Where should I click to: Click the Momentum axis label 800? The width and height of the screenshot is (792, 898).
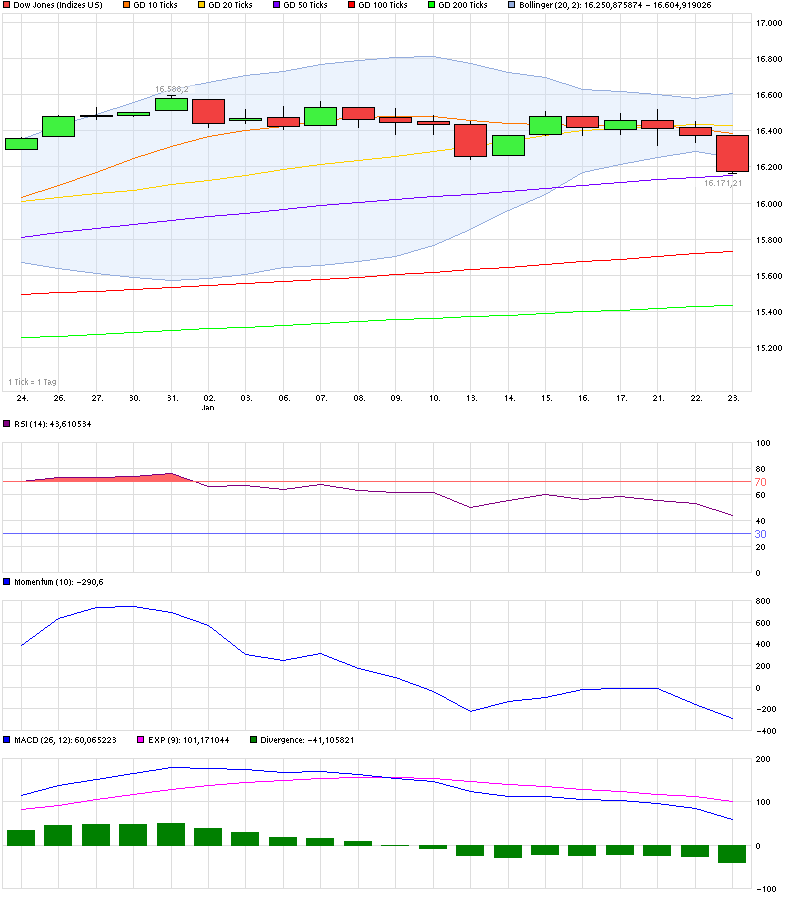click(x=763, y=601)
